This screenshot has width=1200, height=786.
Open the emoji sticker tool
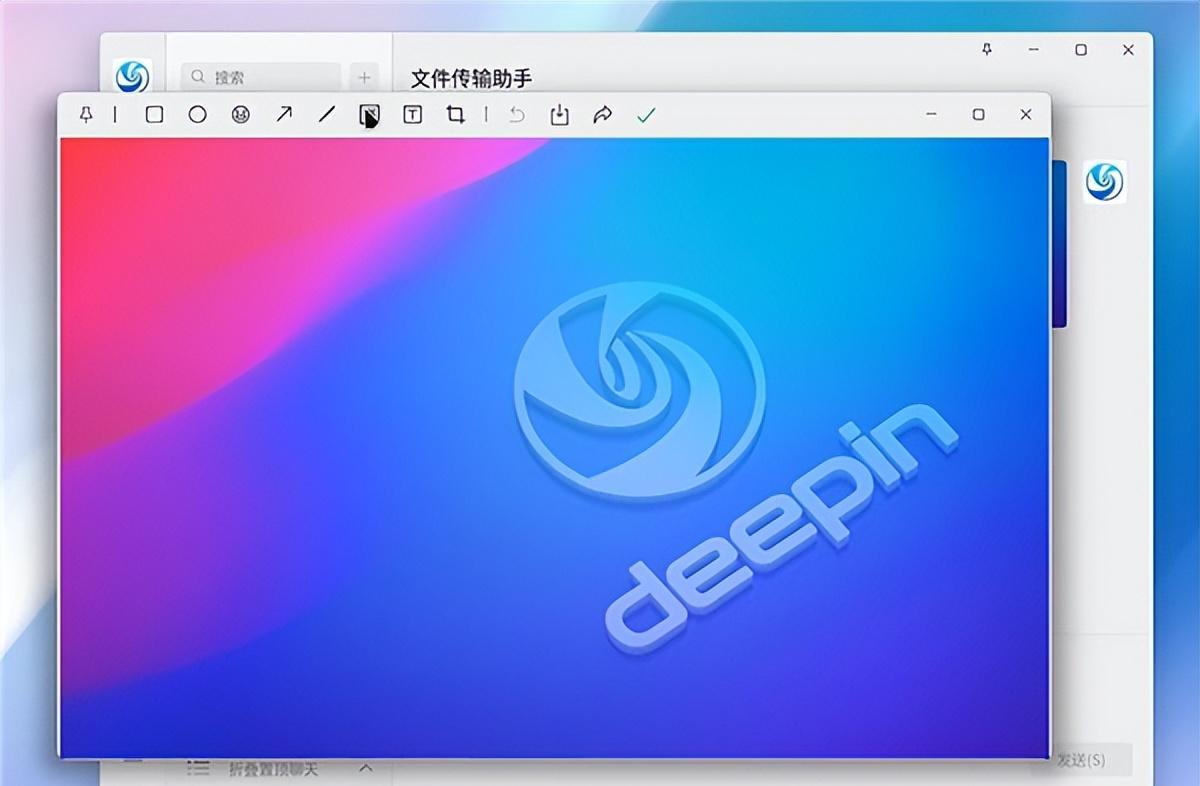(240, 115)
